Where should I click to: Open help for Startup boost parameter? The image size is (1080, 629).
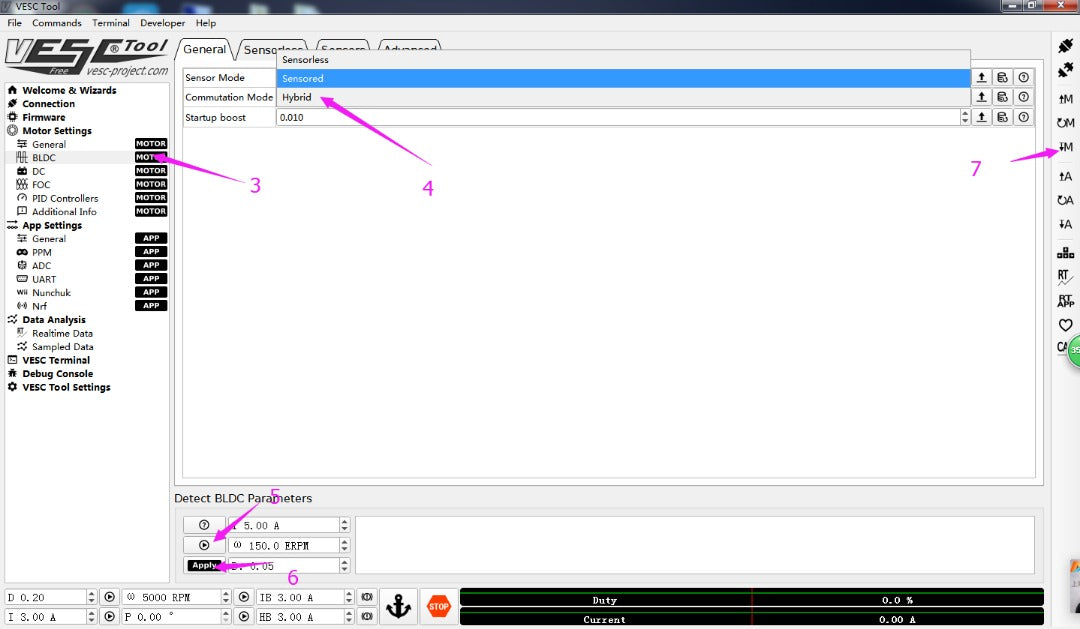1024,117
